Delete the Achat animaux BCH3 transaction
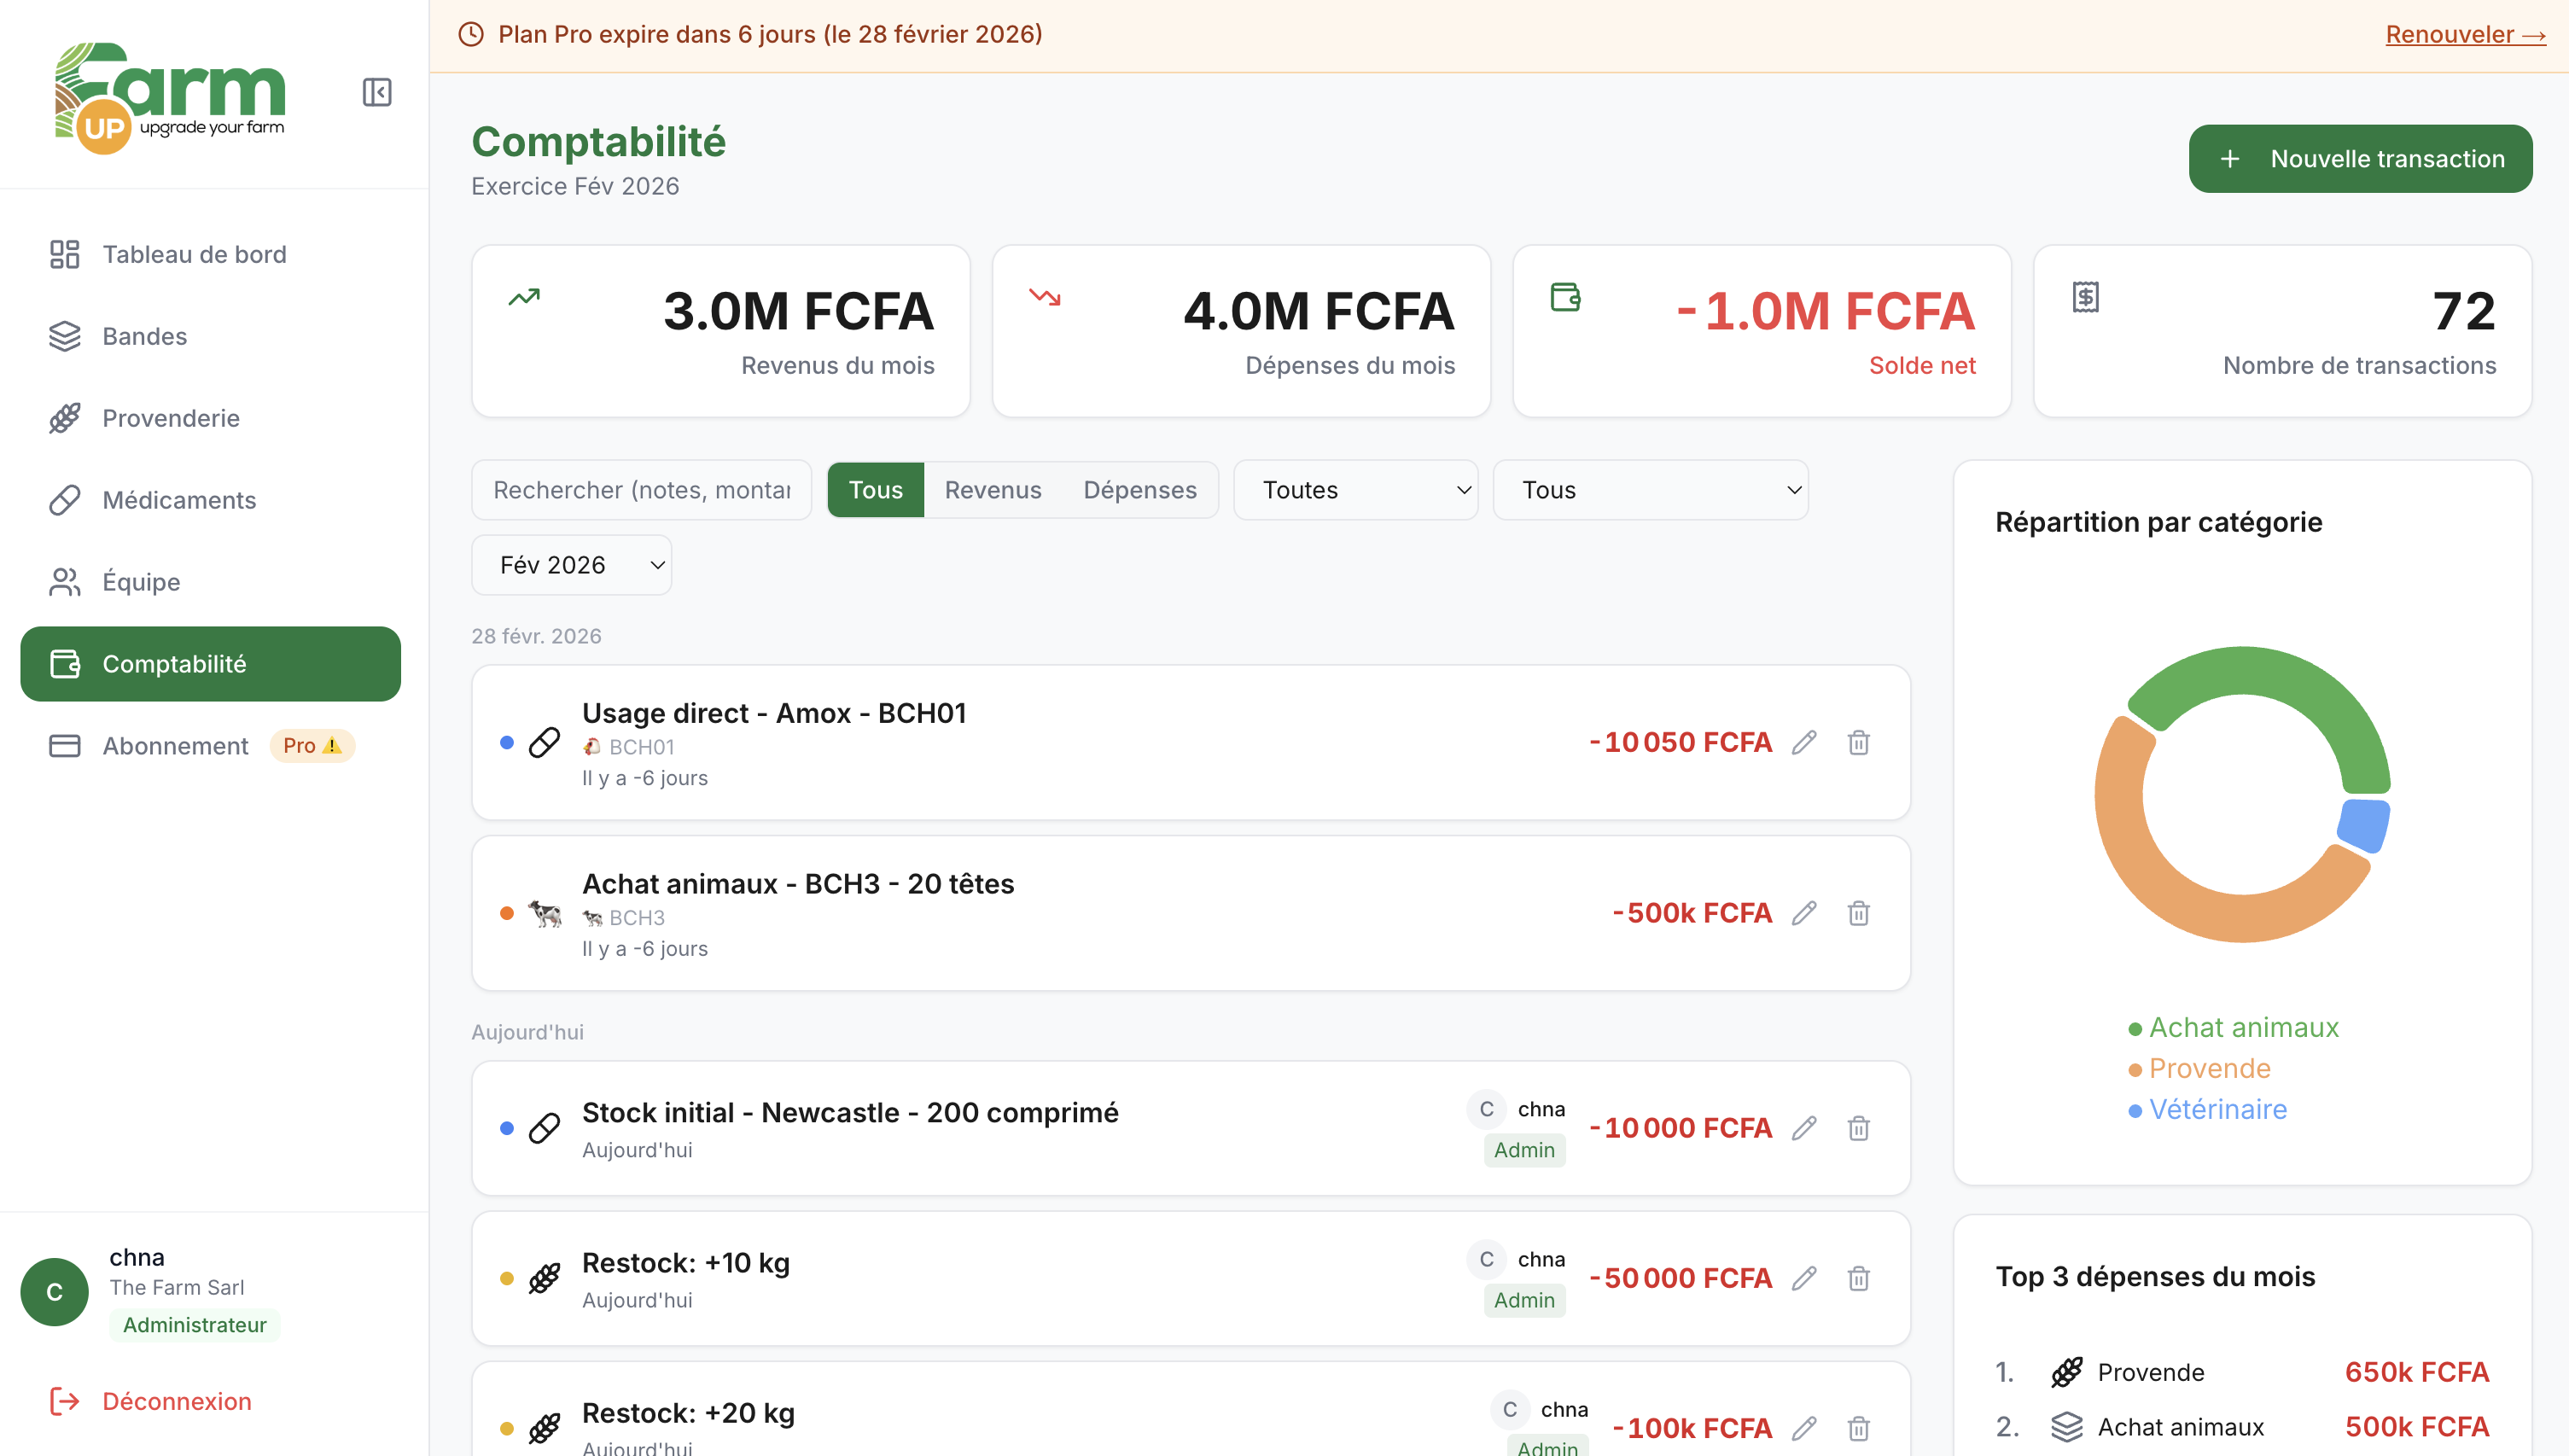Screen dimensions: 2569x1456 pyautogui.click(x=1858, y=913)
